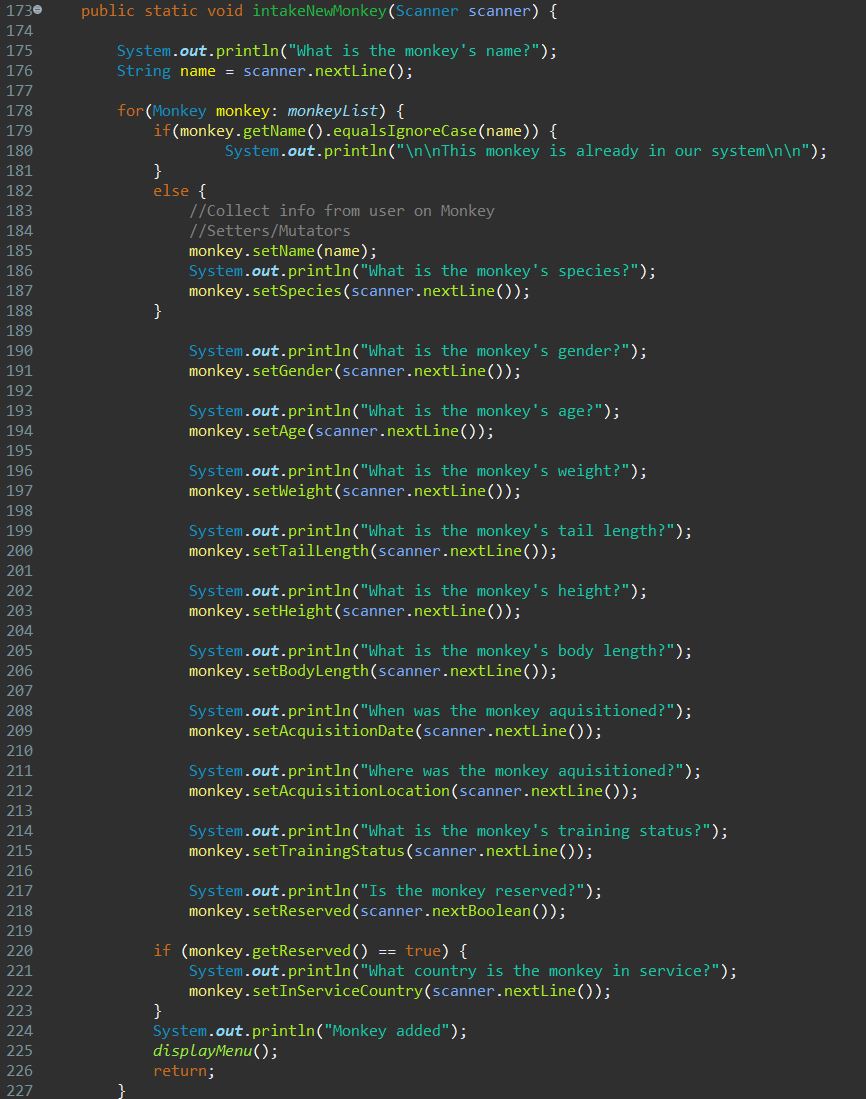The height and width of the screenshot is (1099, 866).
Task: Click line number 190 in the gutter
Action: 18,350
